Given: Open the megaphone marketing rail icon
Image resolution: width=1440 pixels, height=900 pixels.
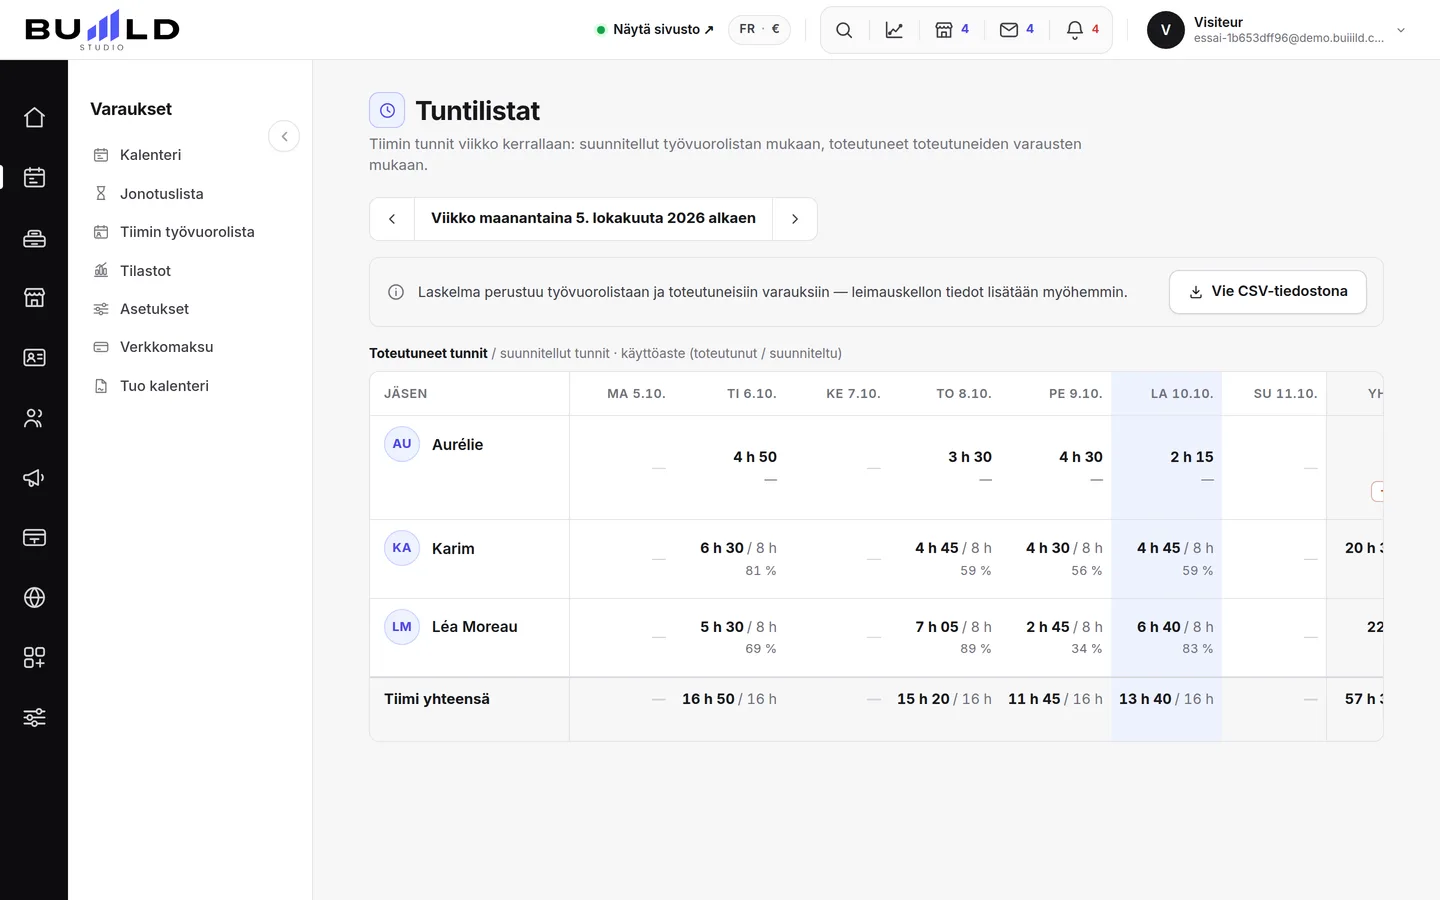Looking at the screenshot, I should click(x=34, y=478).
